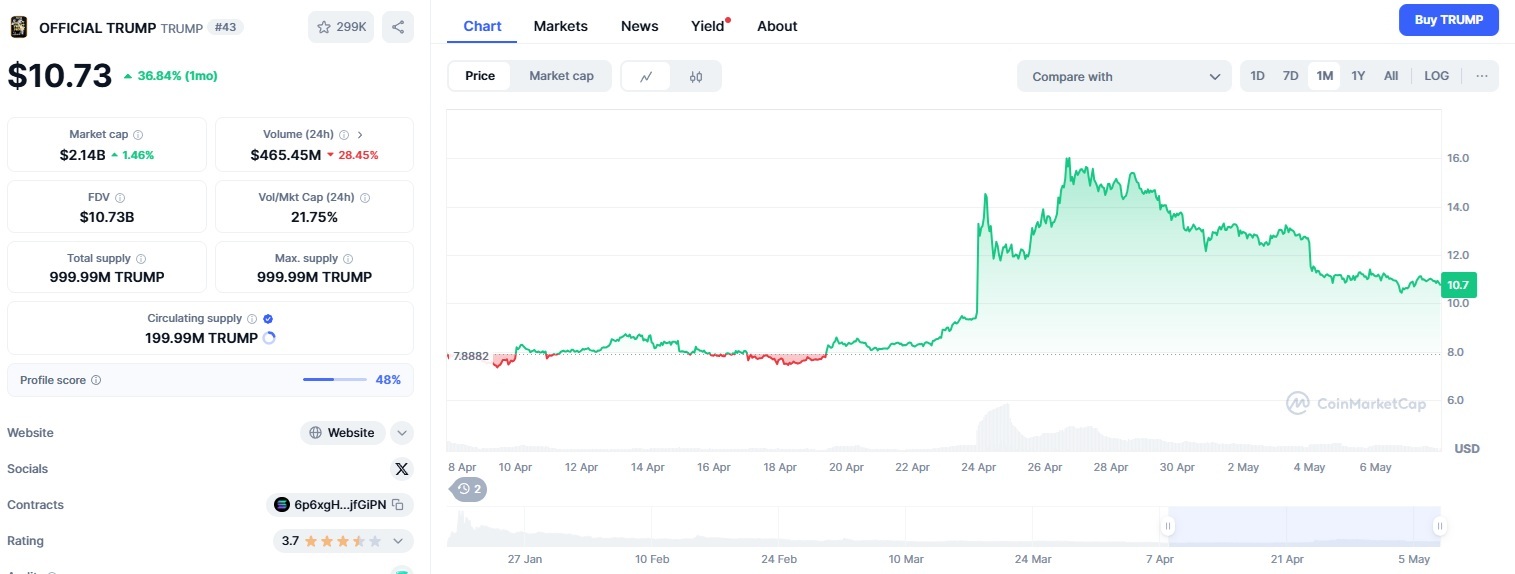Screen dimensions: 1515x574
Task: Click the circulating supply progress ring icon
Action: click(269, 338)
